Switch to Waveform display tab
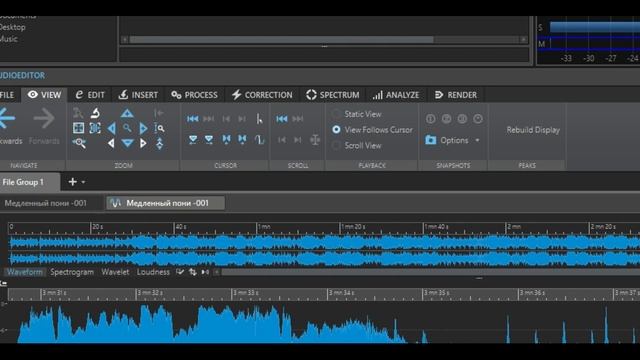 24,272
